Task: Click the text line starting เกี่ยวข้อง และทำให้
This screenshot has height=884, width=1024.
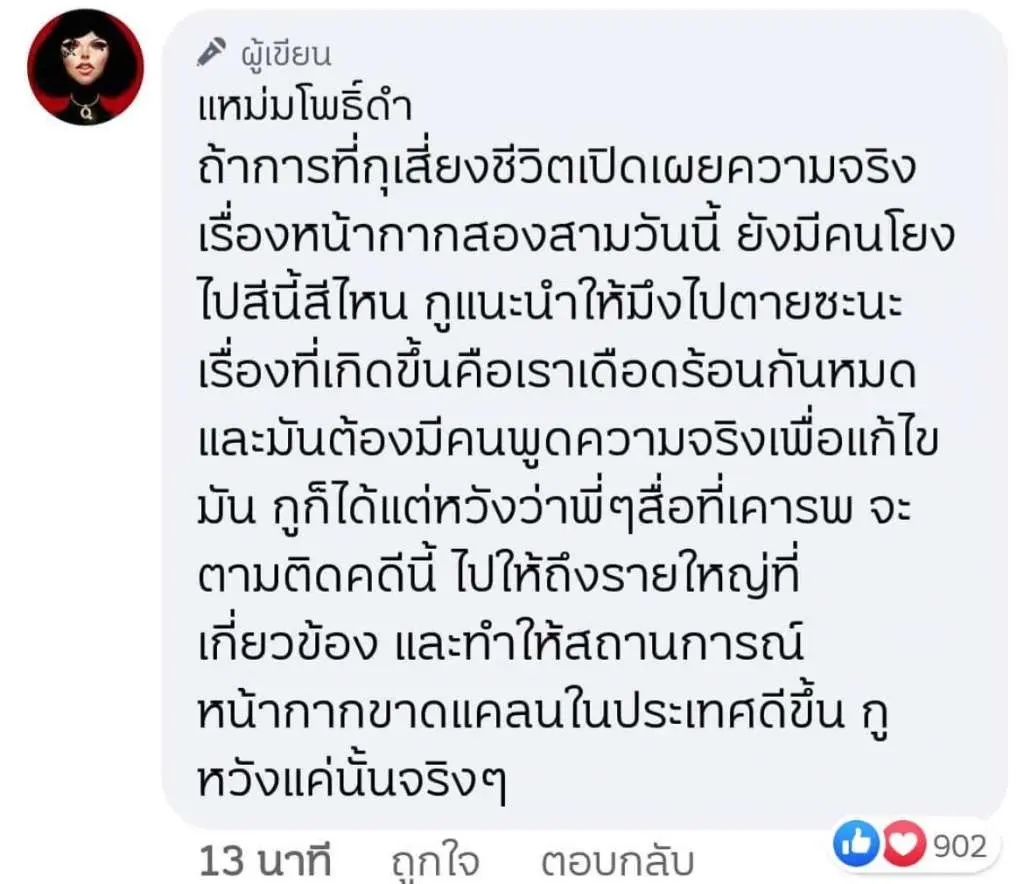Action: tap(500, 642)
